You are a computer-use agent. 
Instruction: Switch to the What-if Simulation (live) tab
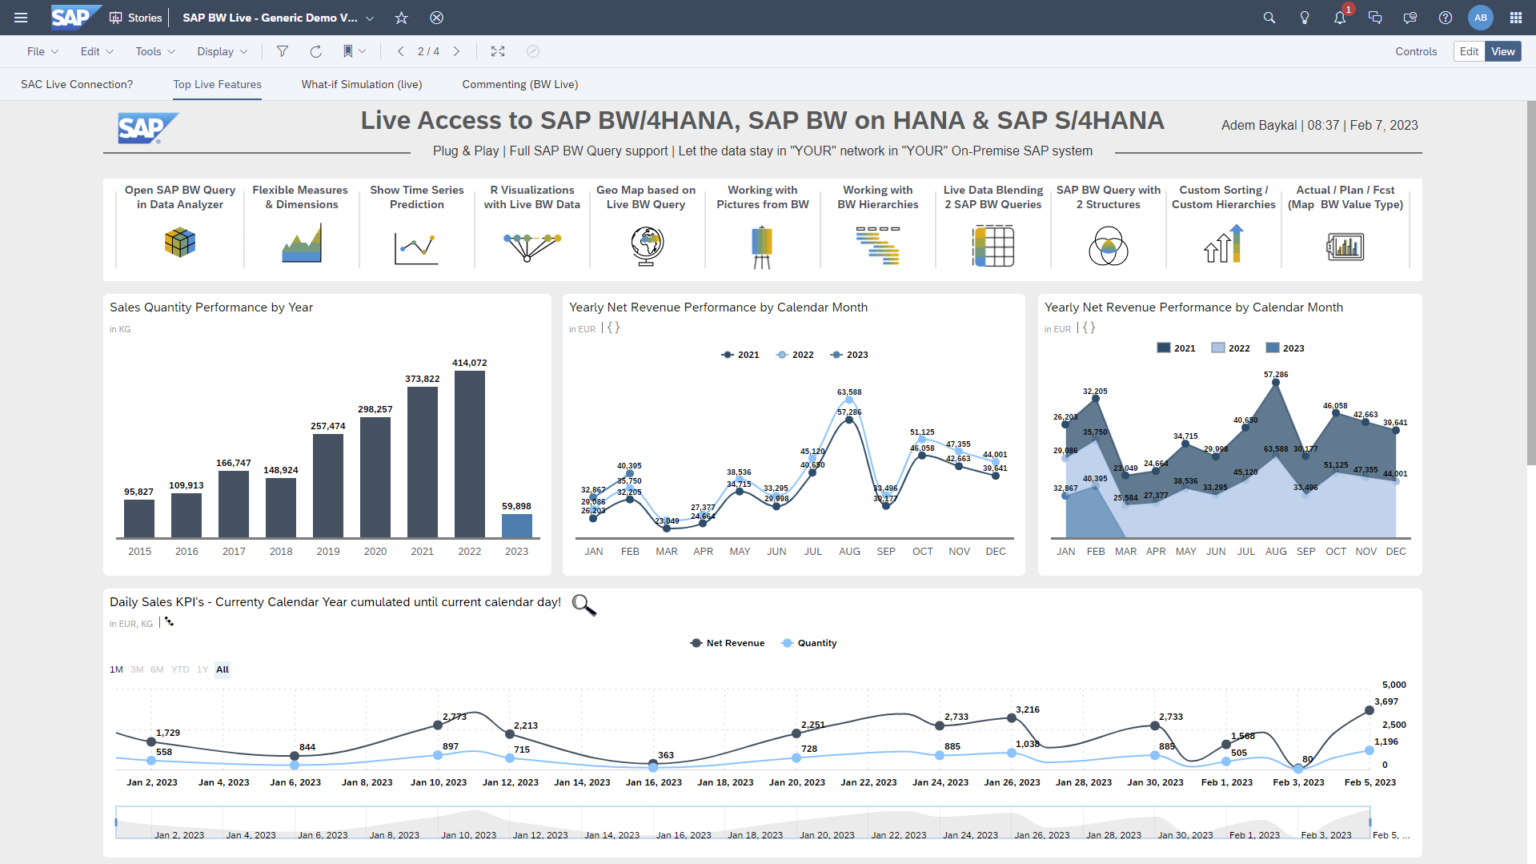pyautogui.click(x=361, y=84)
